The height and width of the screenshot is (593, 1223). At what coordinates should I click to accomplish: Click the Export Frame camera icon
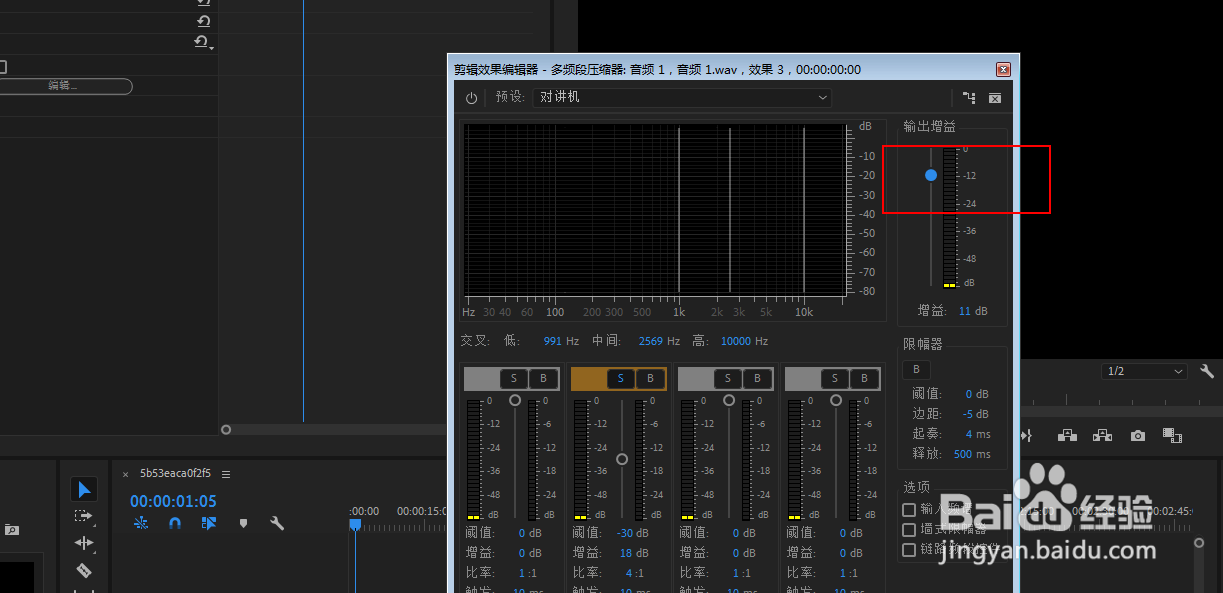[1137, 435]
